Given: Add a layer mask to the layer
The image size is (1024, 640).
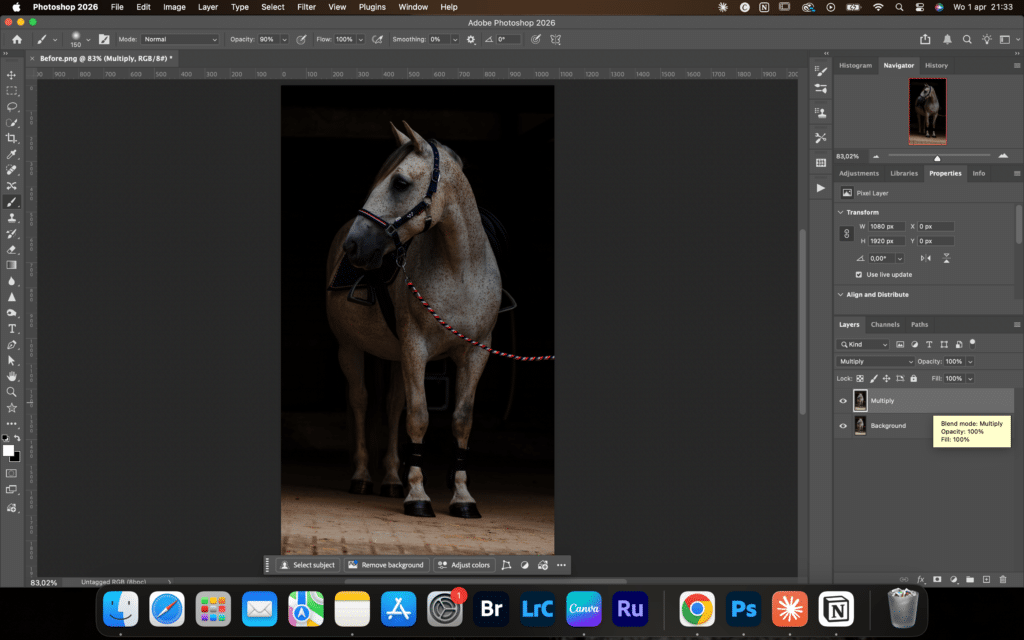Looking at the screenshot, I should pyautogui.click(x=937, y=579).
